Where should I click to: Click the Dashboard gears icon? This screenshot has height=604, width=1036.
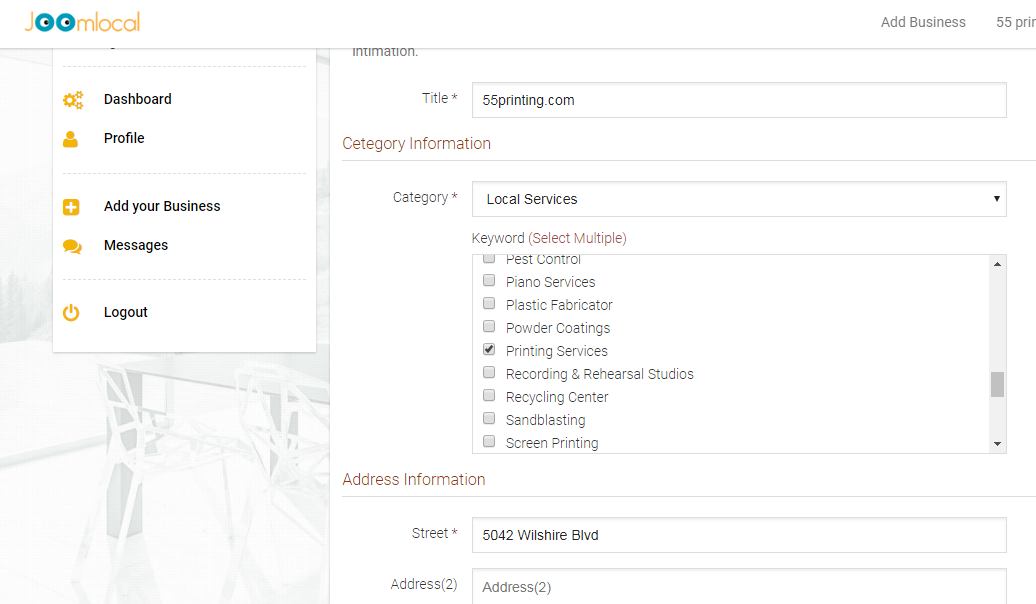pos(72,100)
